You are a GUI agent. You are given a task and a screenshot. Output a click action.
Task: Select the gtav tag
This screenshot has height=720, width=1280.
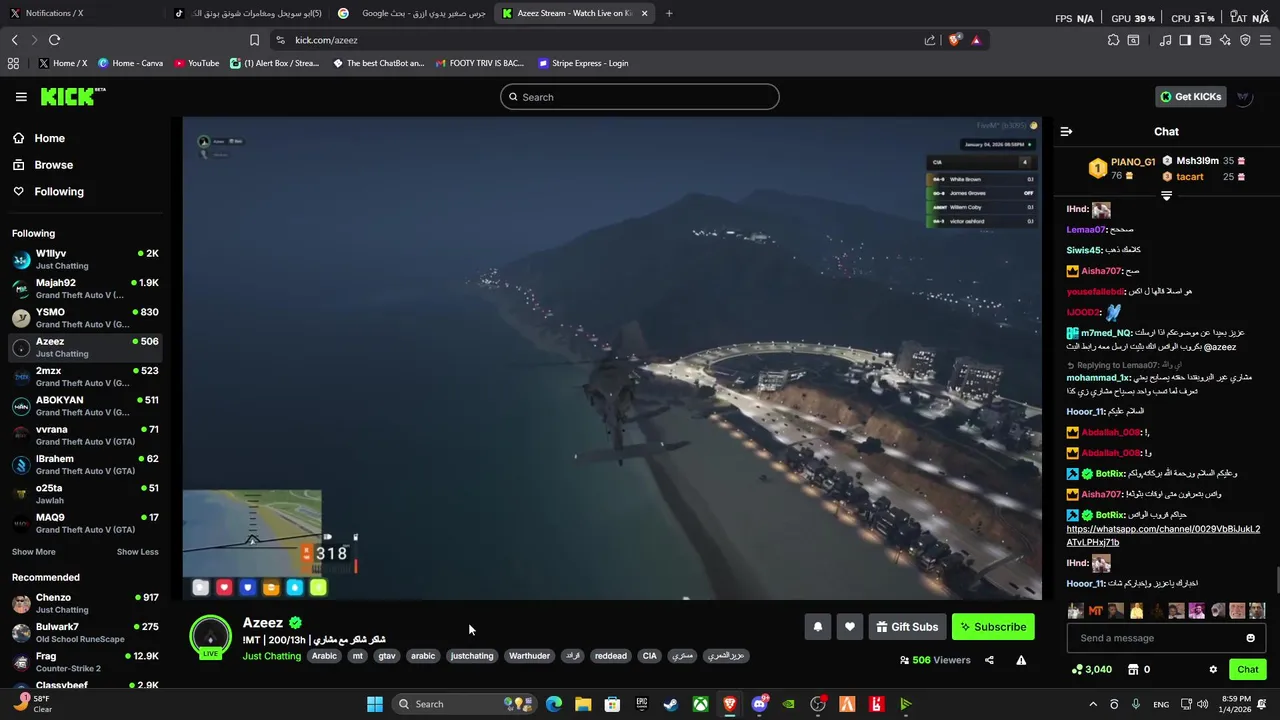coord(387,656)
